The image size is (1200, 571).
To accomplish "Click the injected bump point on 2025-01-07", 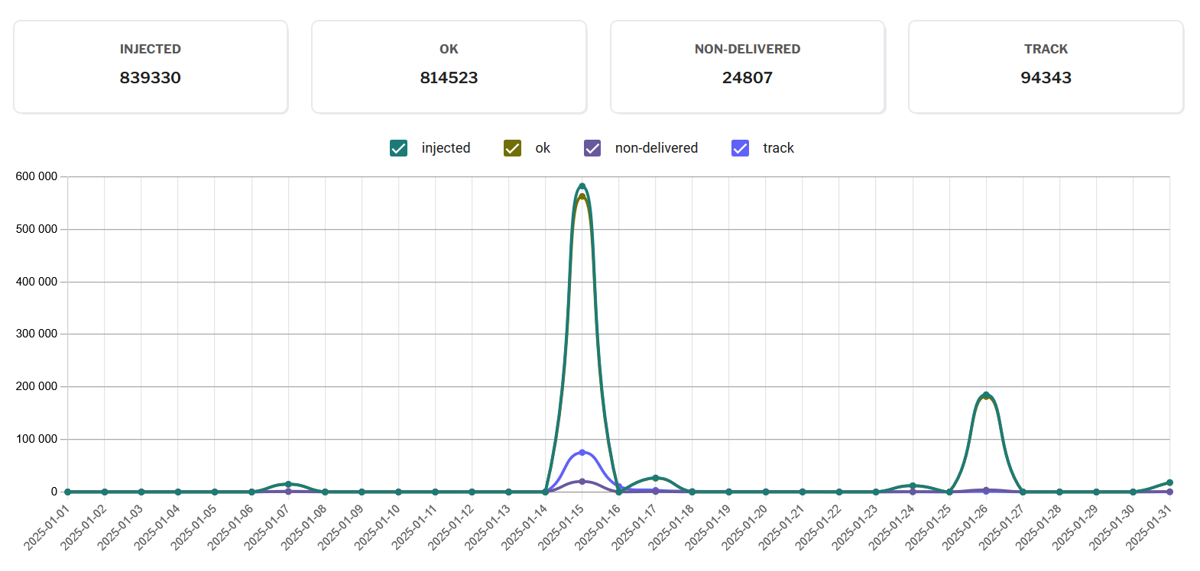I will (288, 484).
